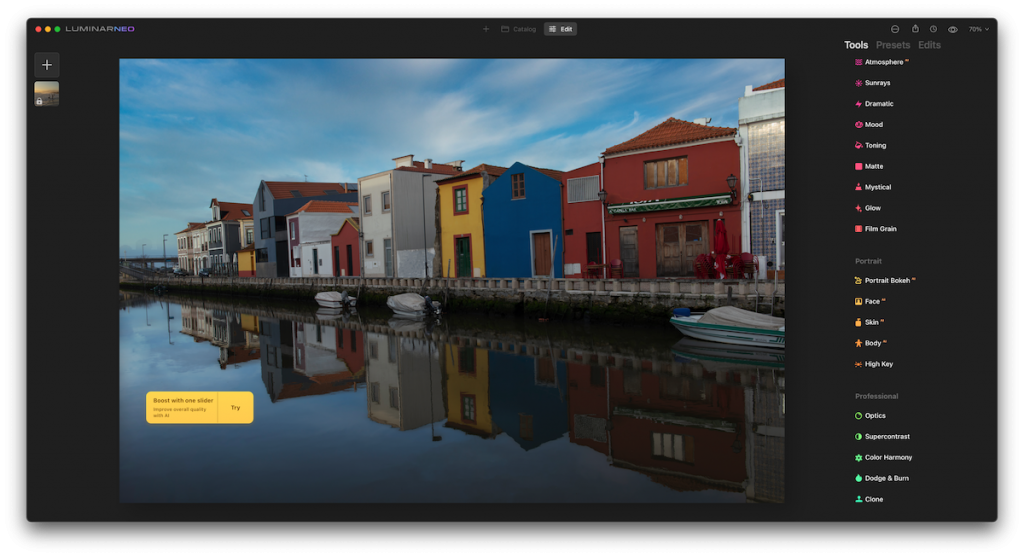The image size is (1024, 557).
Task: Open edit history clock icon
Action: (x=933, y=29)
